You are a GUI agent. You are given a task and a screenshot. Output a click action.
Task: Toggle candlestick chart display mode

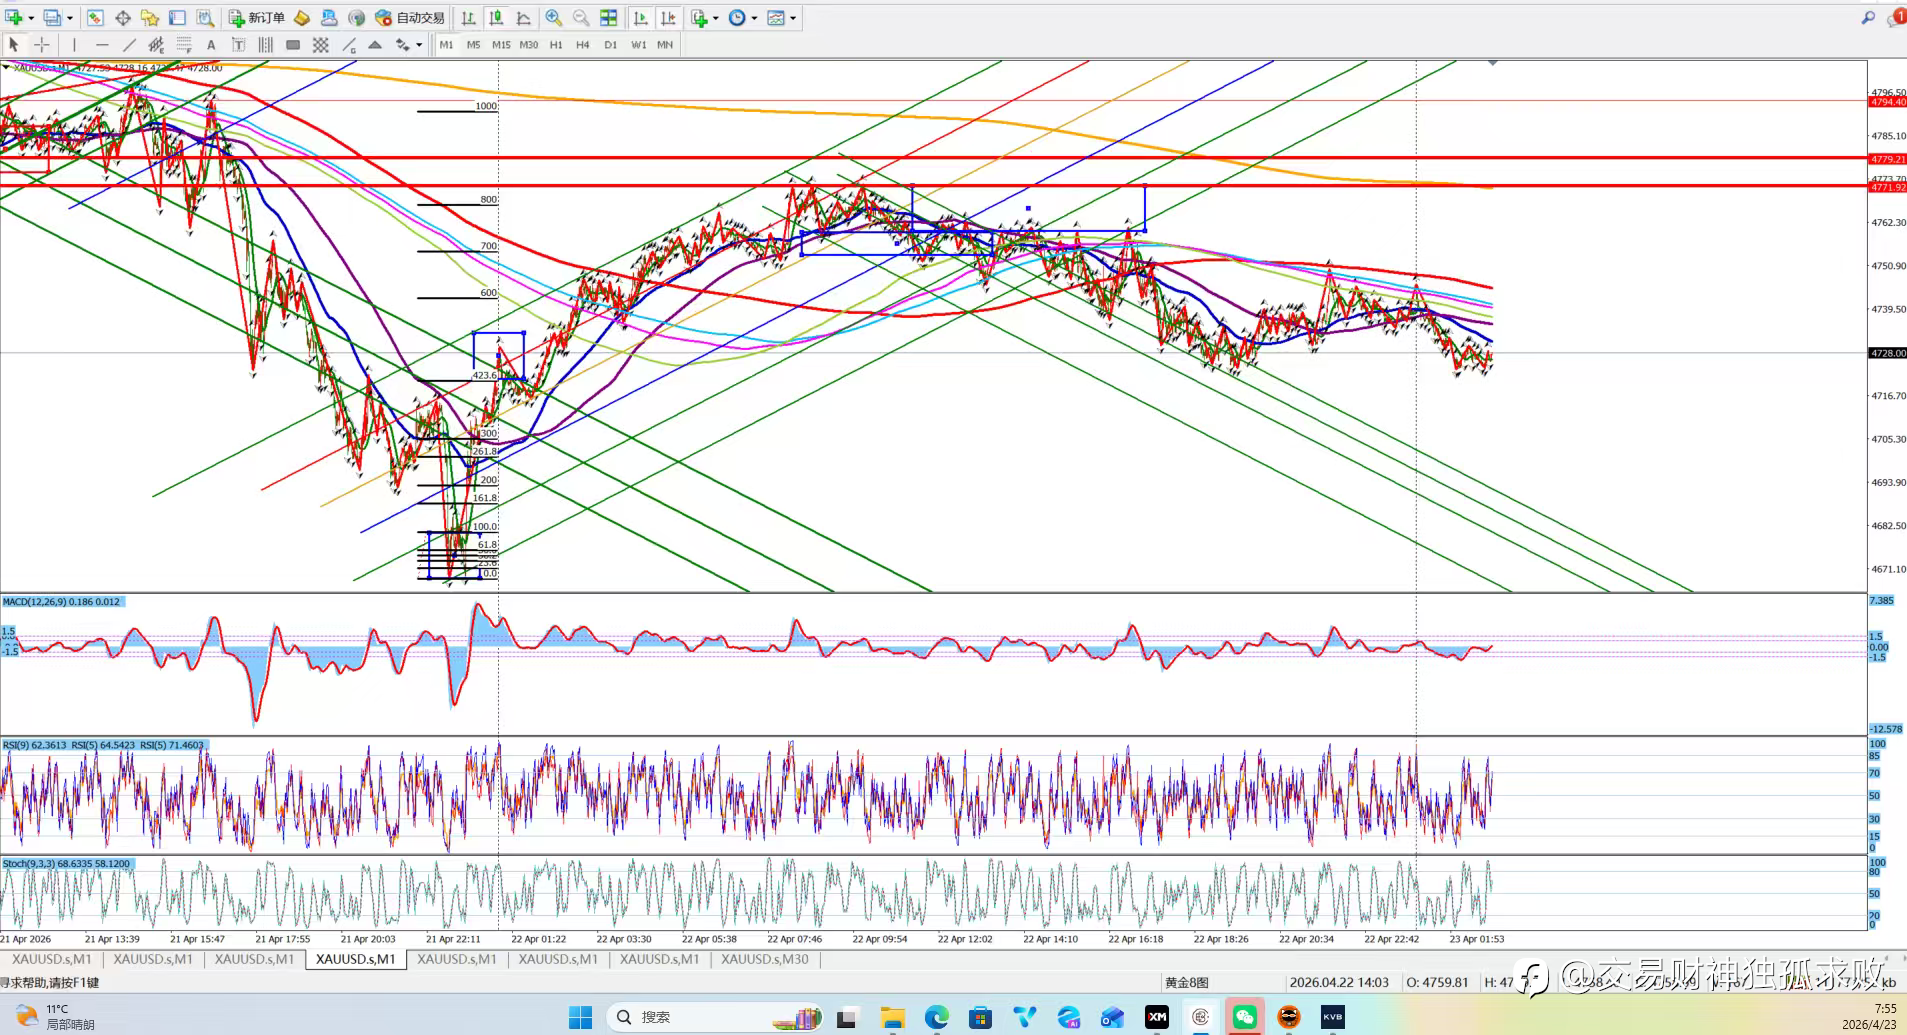tap(496, 18)
